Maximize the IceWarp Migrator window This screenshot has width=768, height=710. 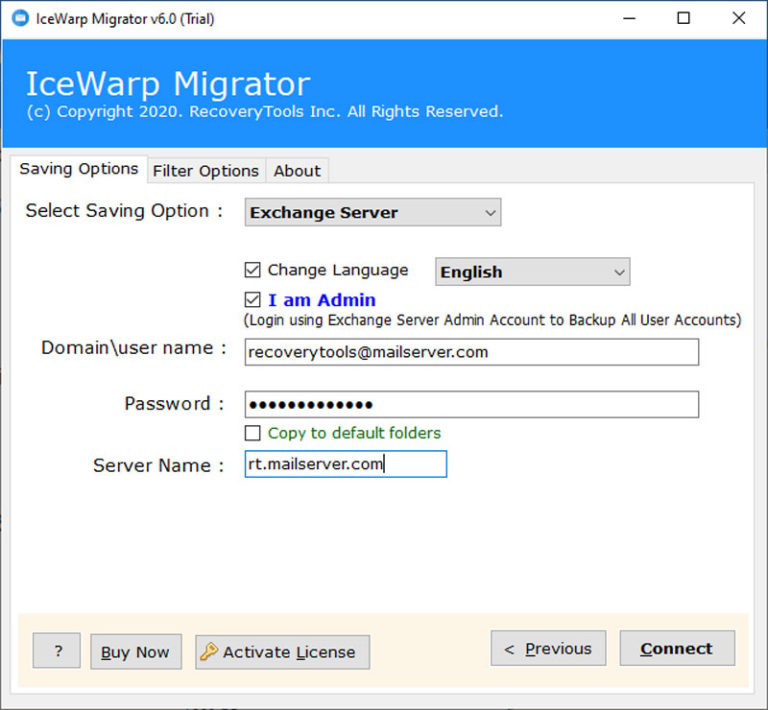(x=684, y=19)
